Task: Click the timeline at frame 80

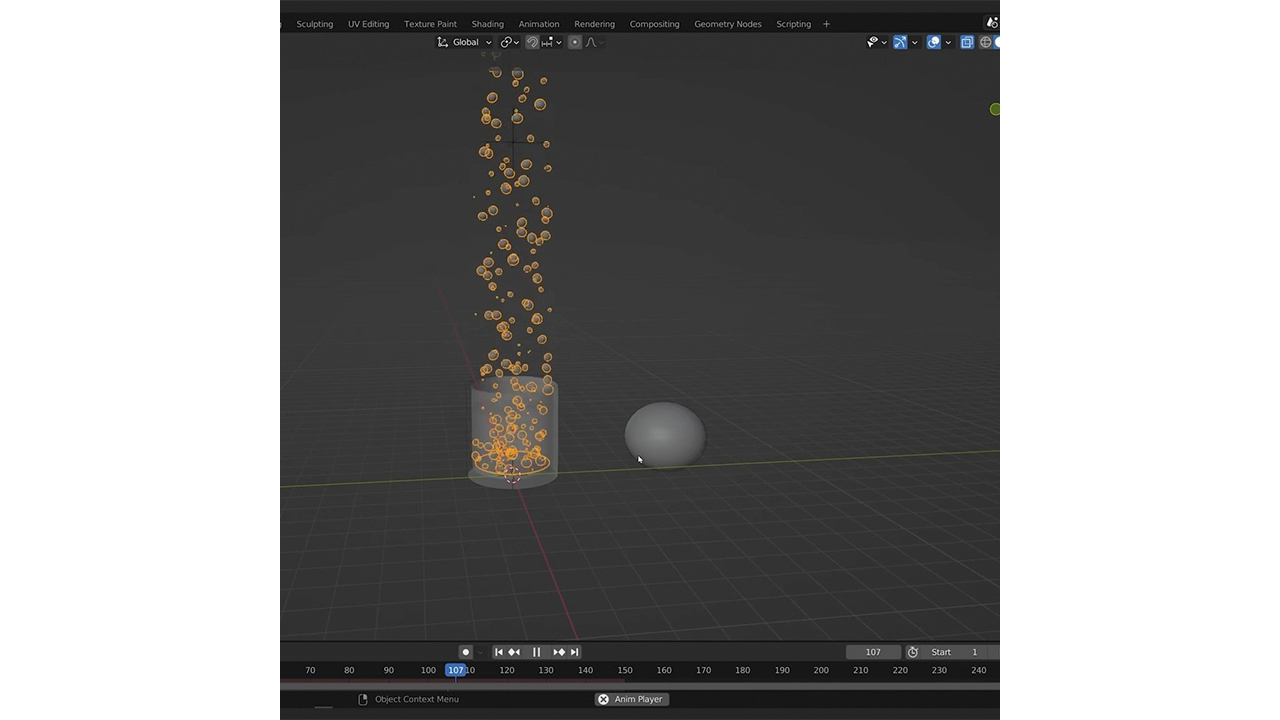Action: pos(349,670)
